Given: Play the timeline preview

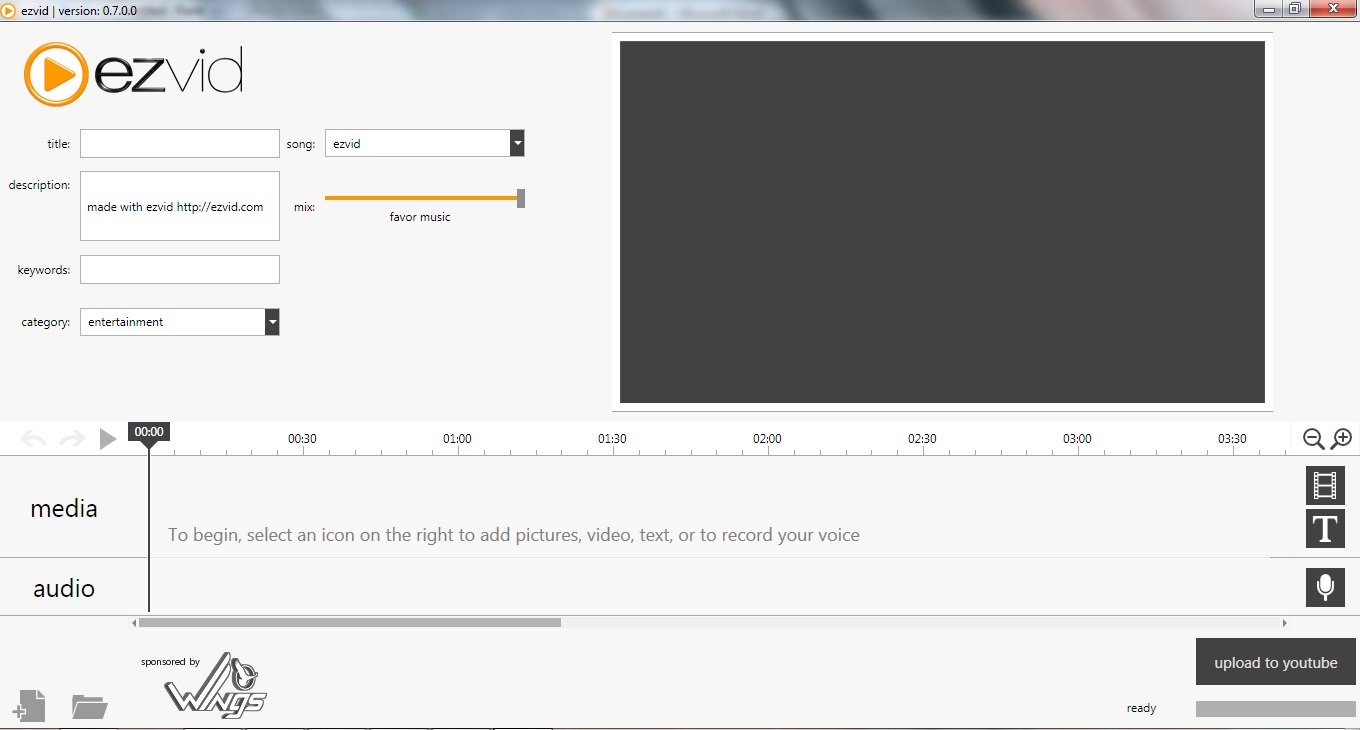Looking at the screenshot, I should click(x=108, y=439).
